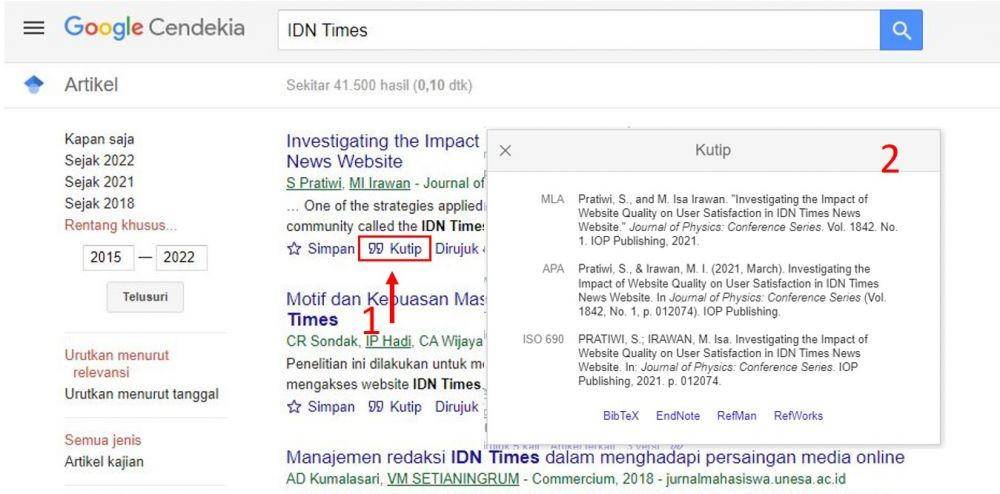
Task: Open author S Pratiwi profile
Action: coord(315,184)
